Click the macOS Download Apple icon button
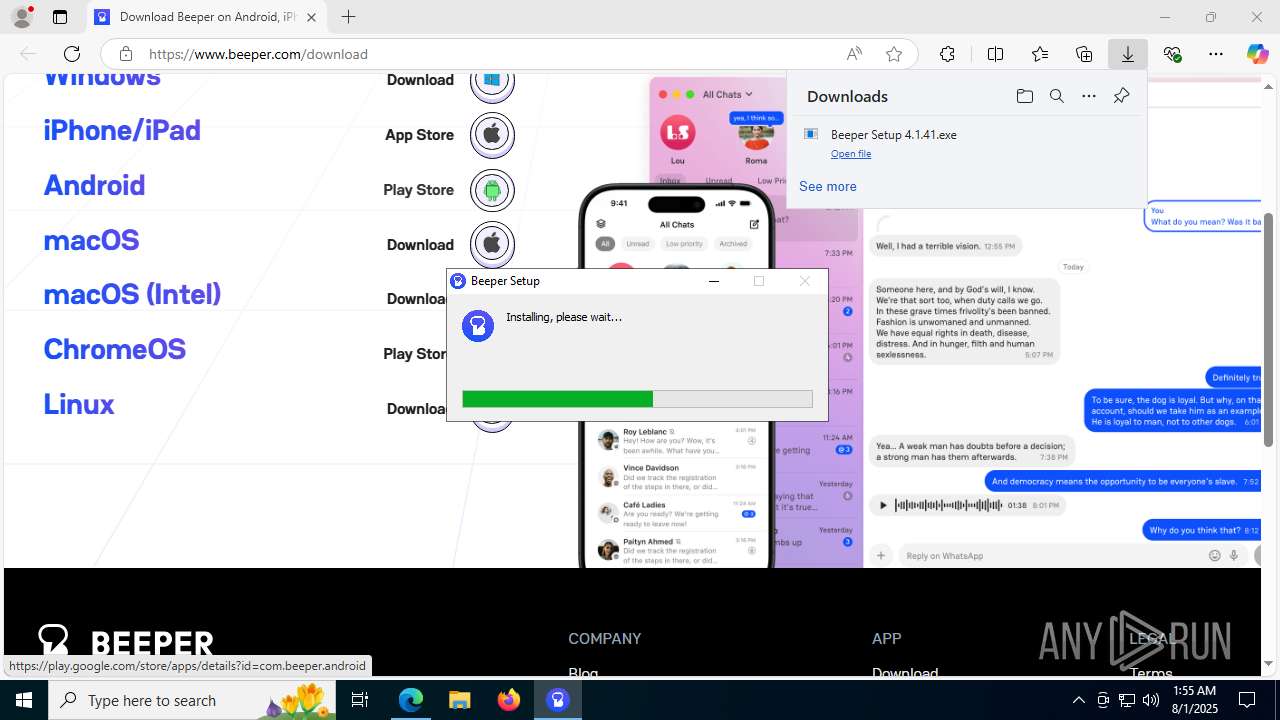 [x=492, y=244]
